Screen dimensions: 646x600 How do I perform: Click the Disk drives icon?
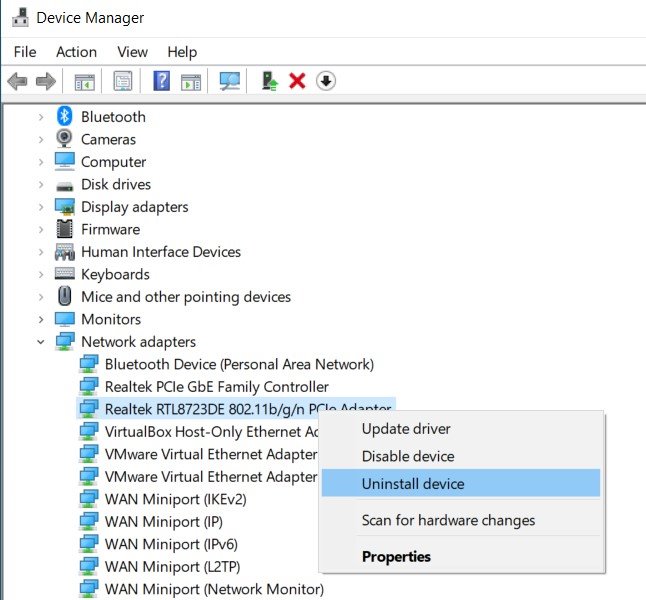[x=65, y=186]
